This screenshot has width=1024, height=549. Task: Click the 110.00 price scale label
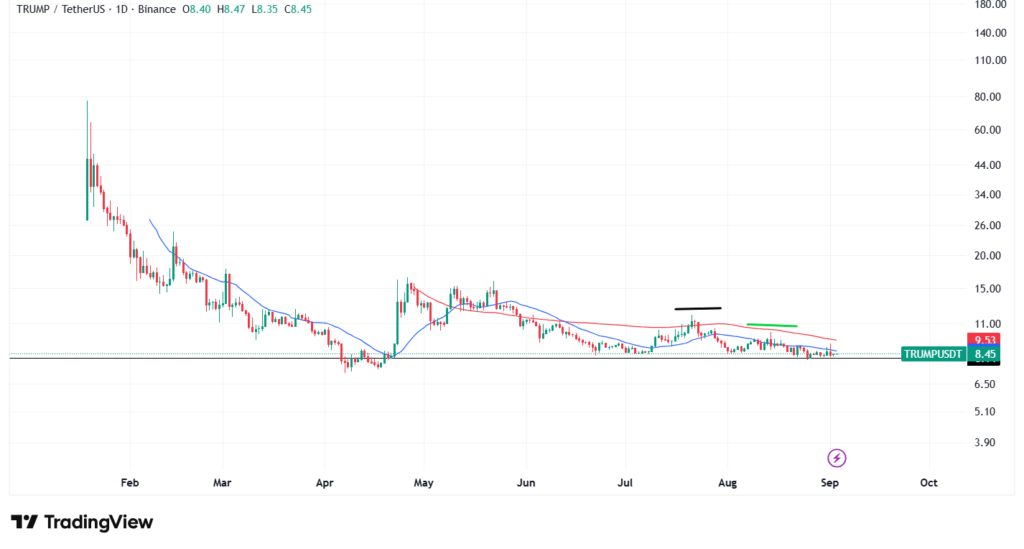point(991,60)
